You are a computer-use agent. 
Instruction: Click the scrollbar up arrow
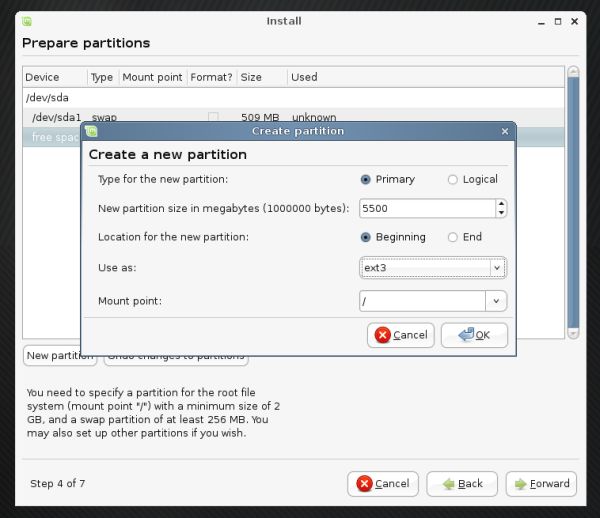[573, 72]
